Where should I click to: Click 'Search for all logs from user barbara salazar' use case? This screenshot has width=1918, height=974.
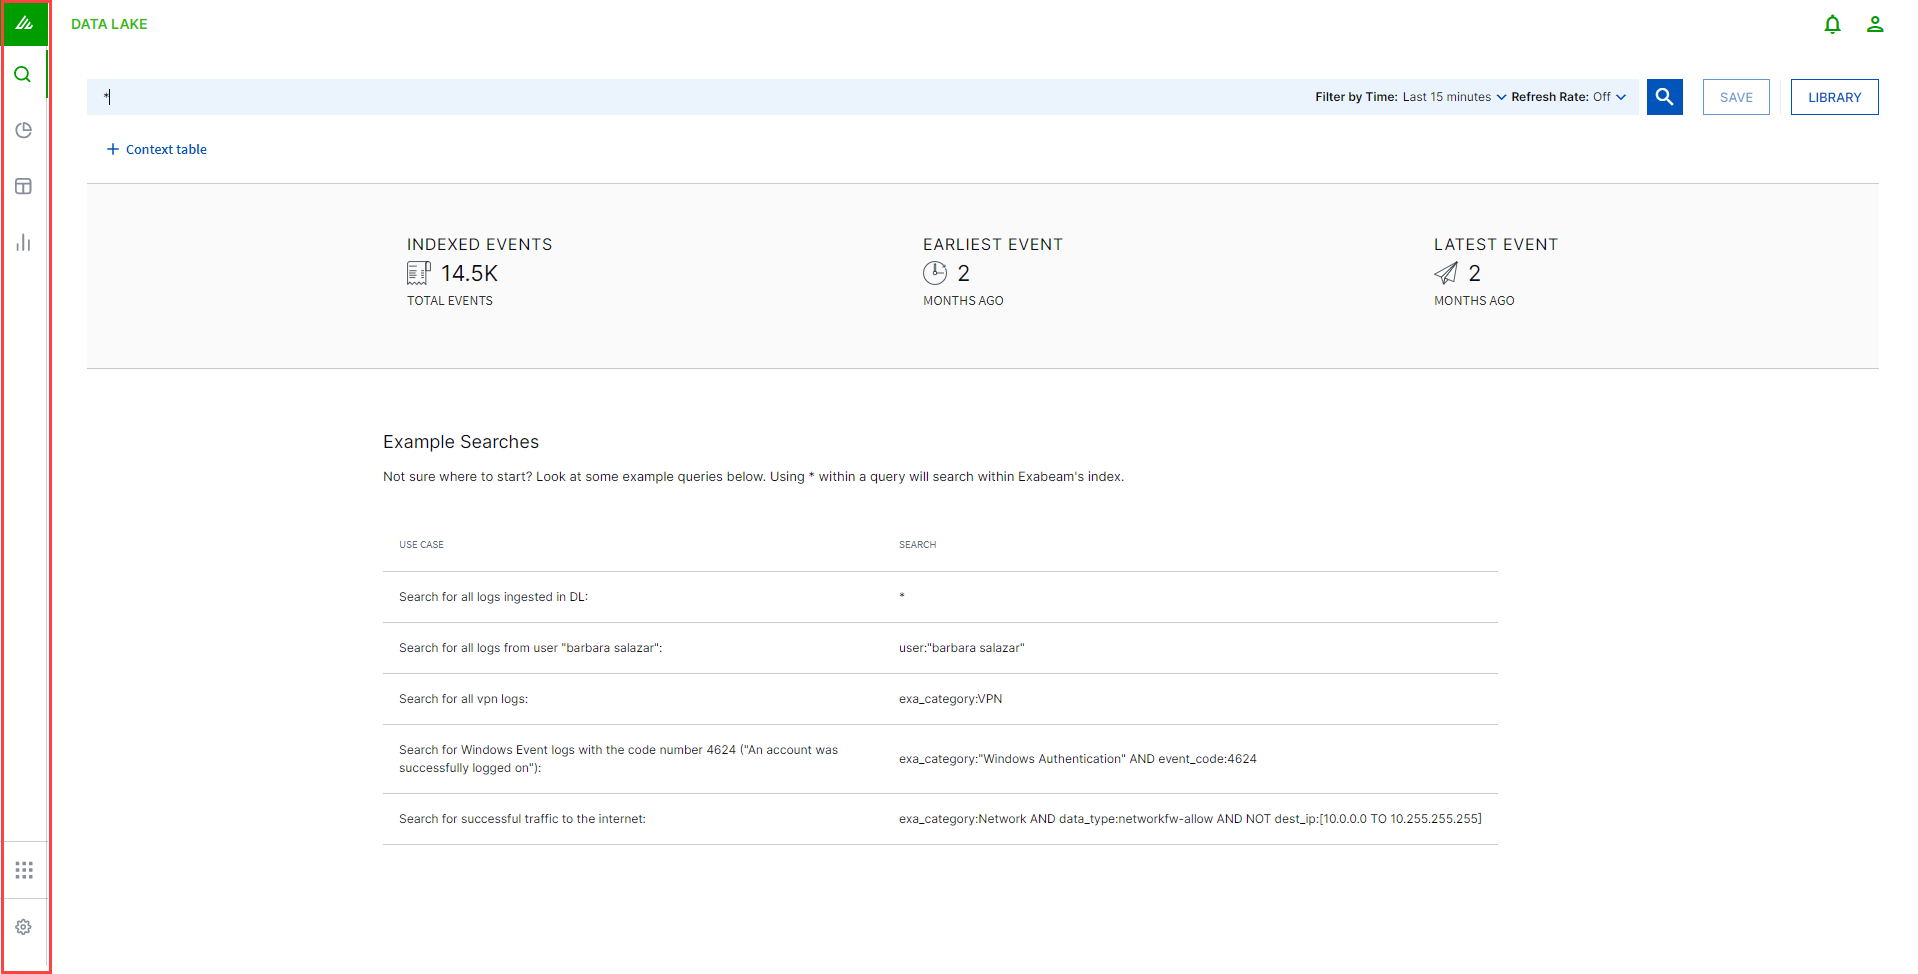pos(530,648)
